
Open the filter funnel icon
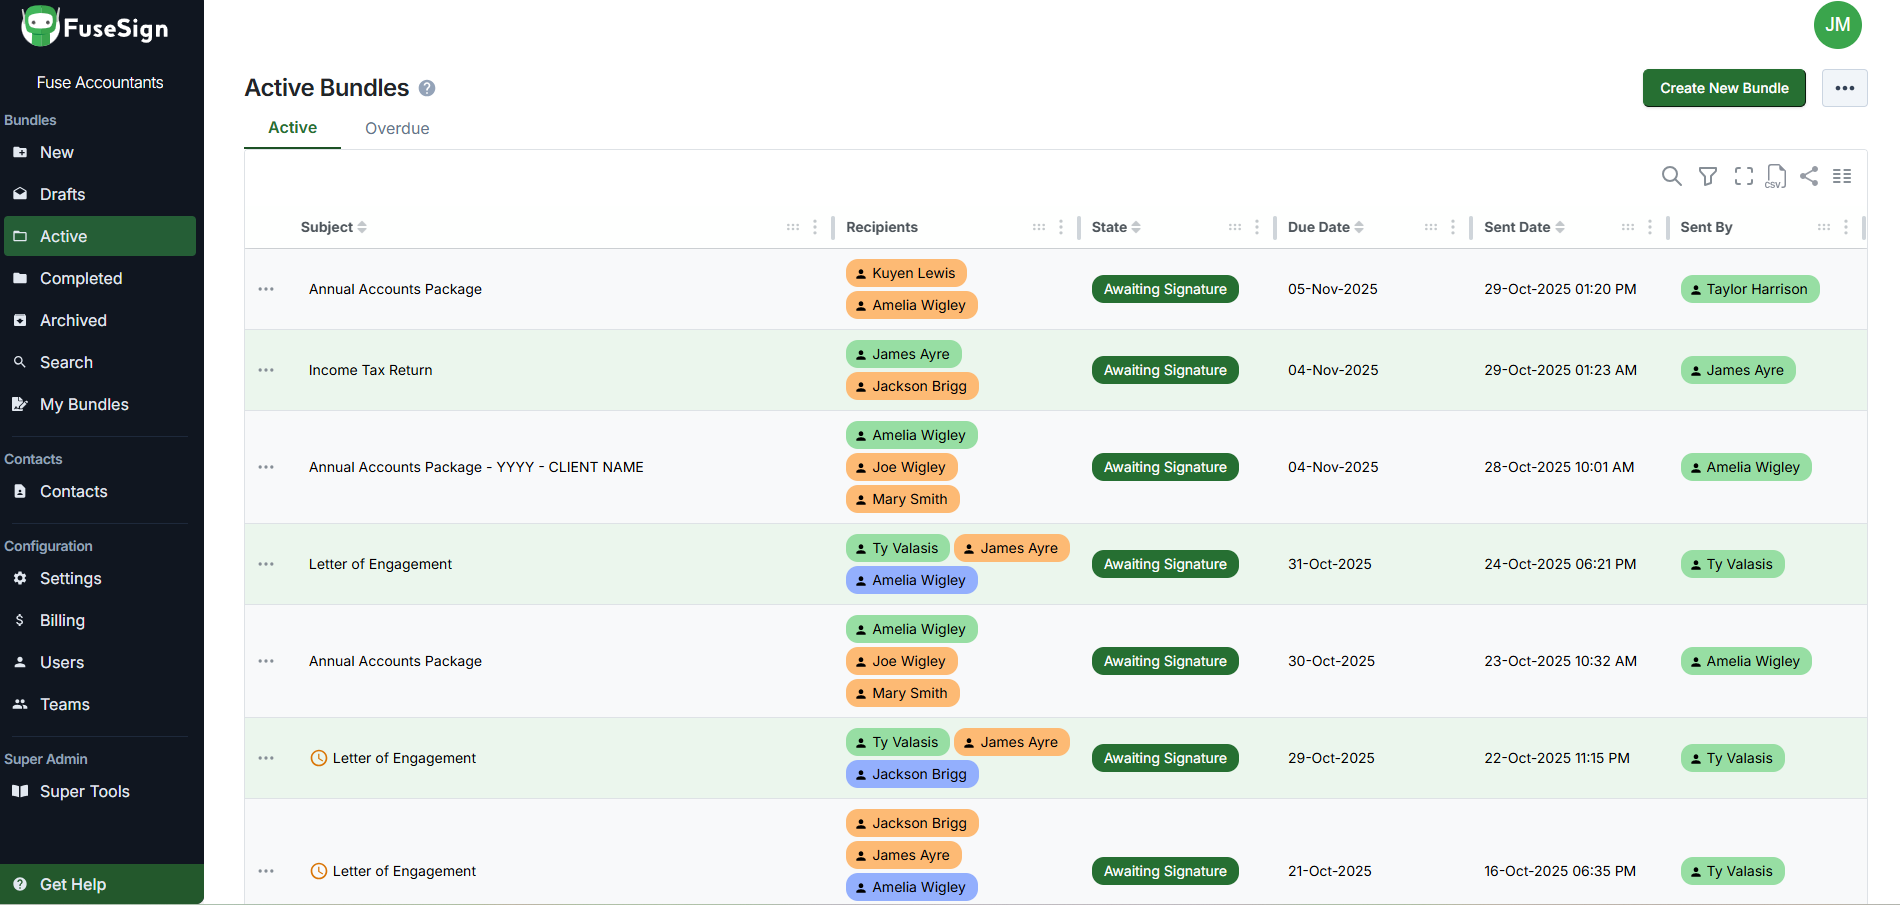pos(1708,176)
